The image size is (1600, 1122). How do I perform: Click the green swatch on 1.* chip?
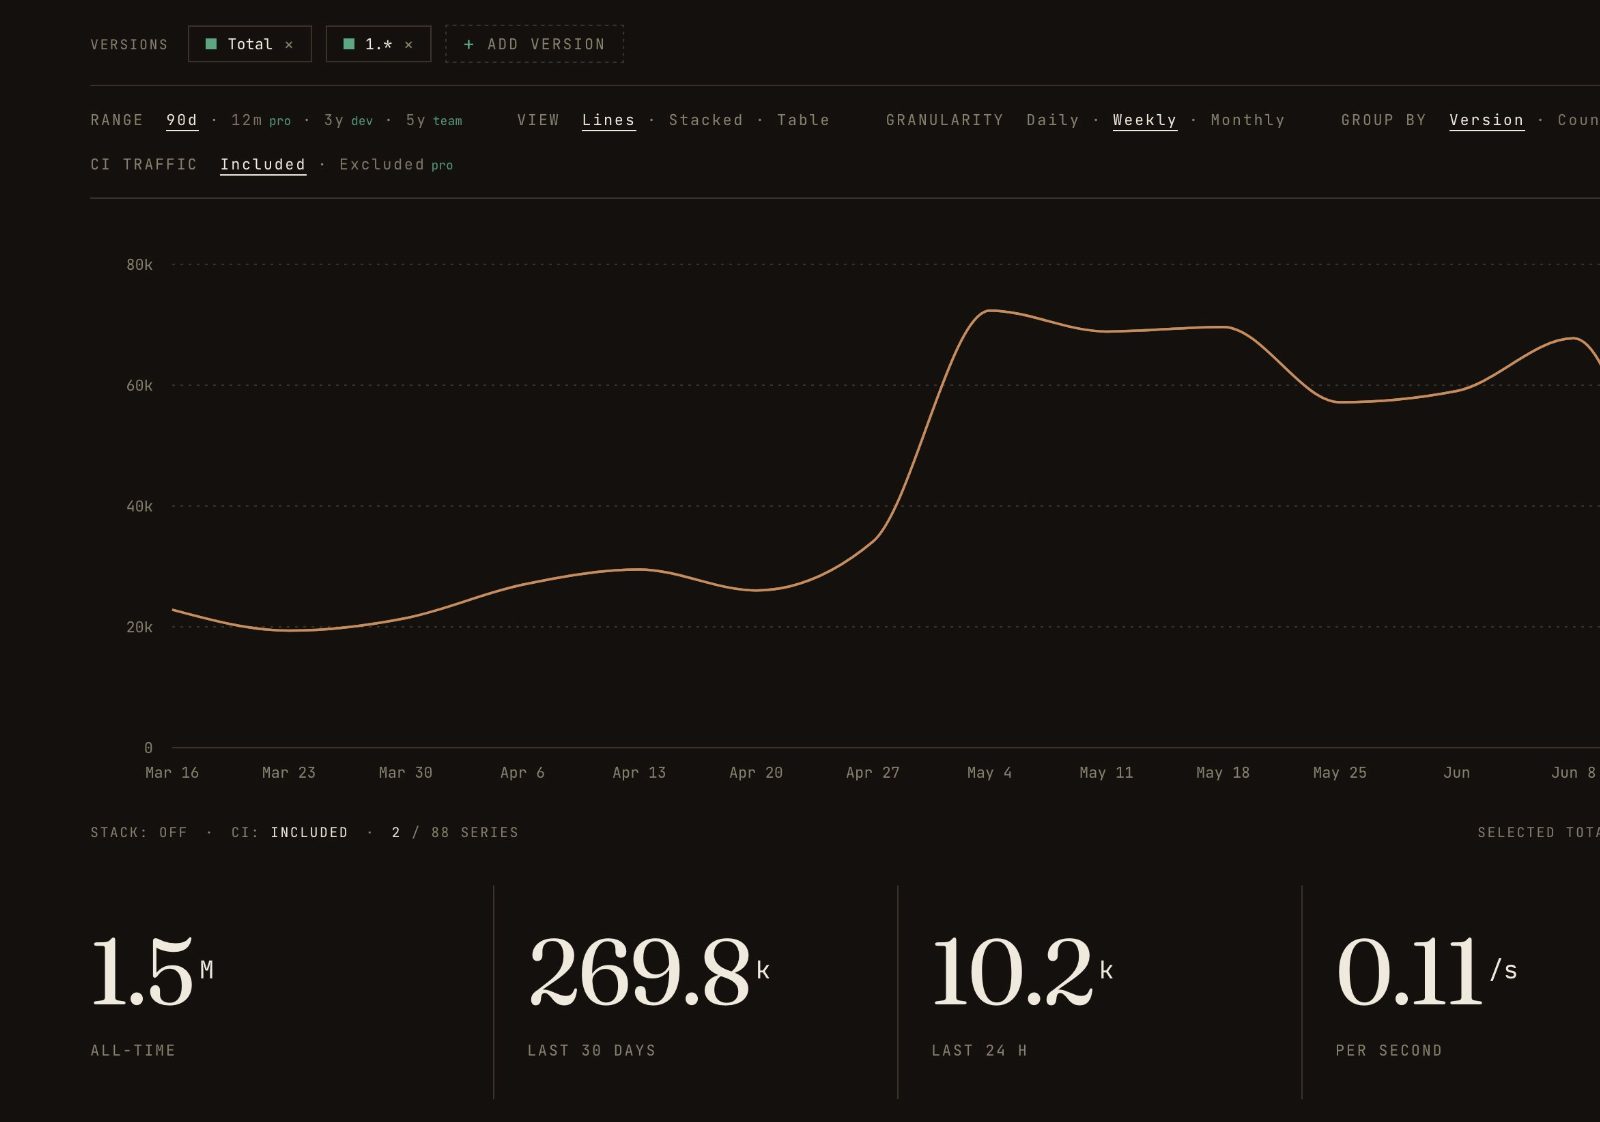coord(349,44)
